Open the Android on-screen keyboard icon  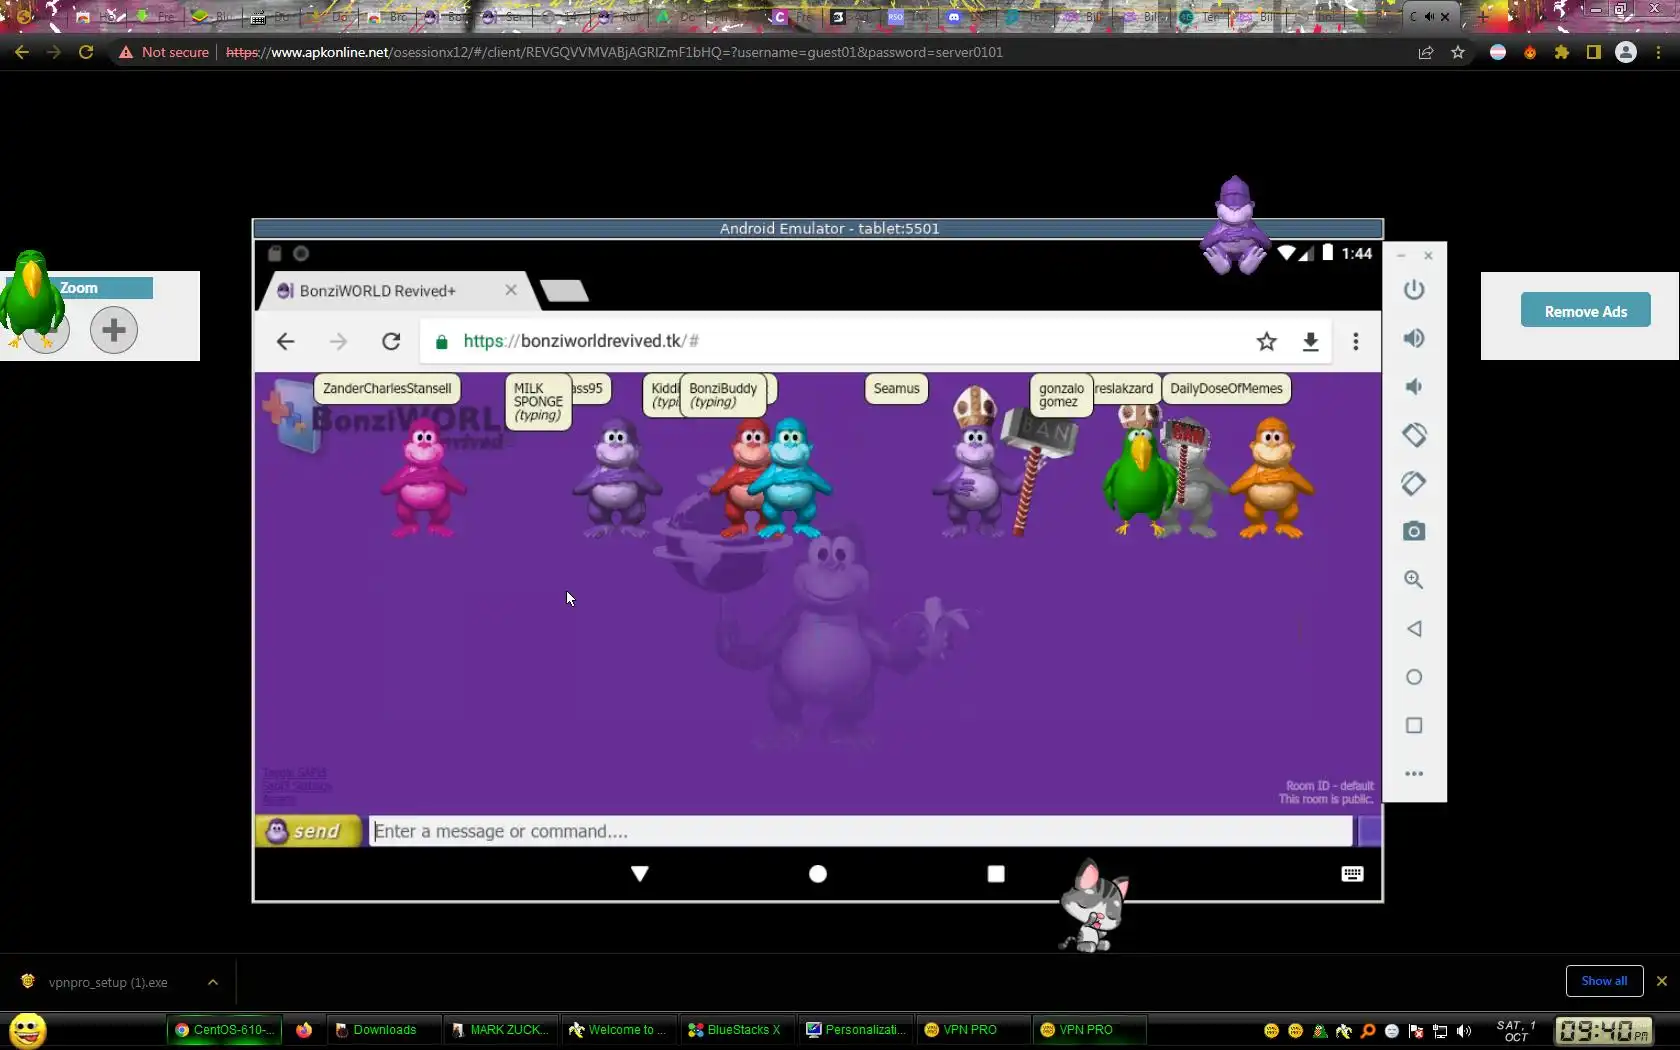point(1352,874)
